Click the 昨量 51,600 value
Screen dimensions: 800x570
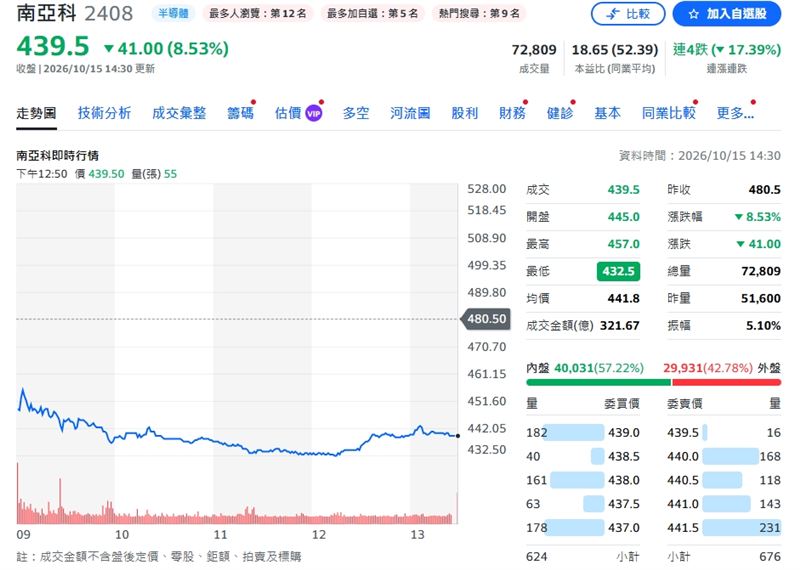[x=761, y=299]
